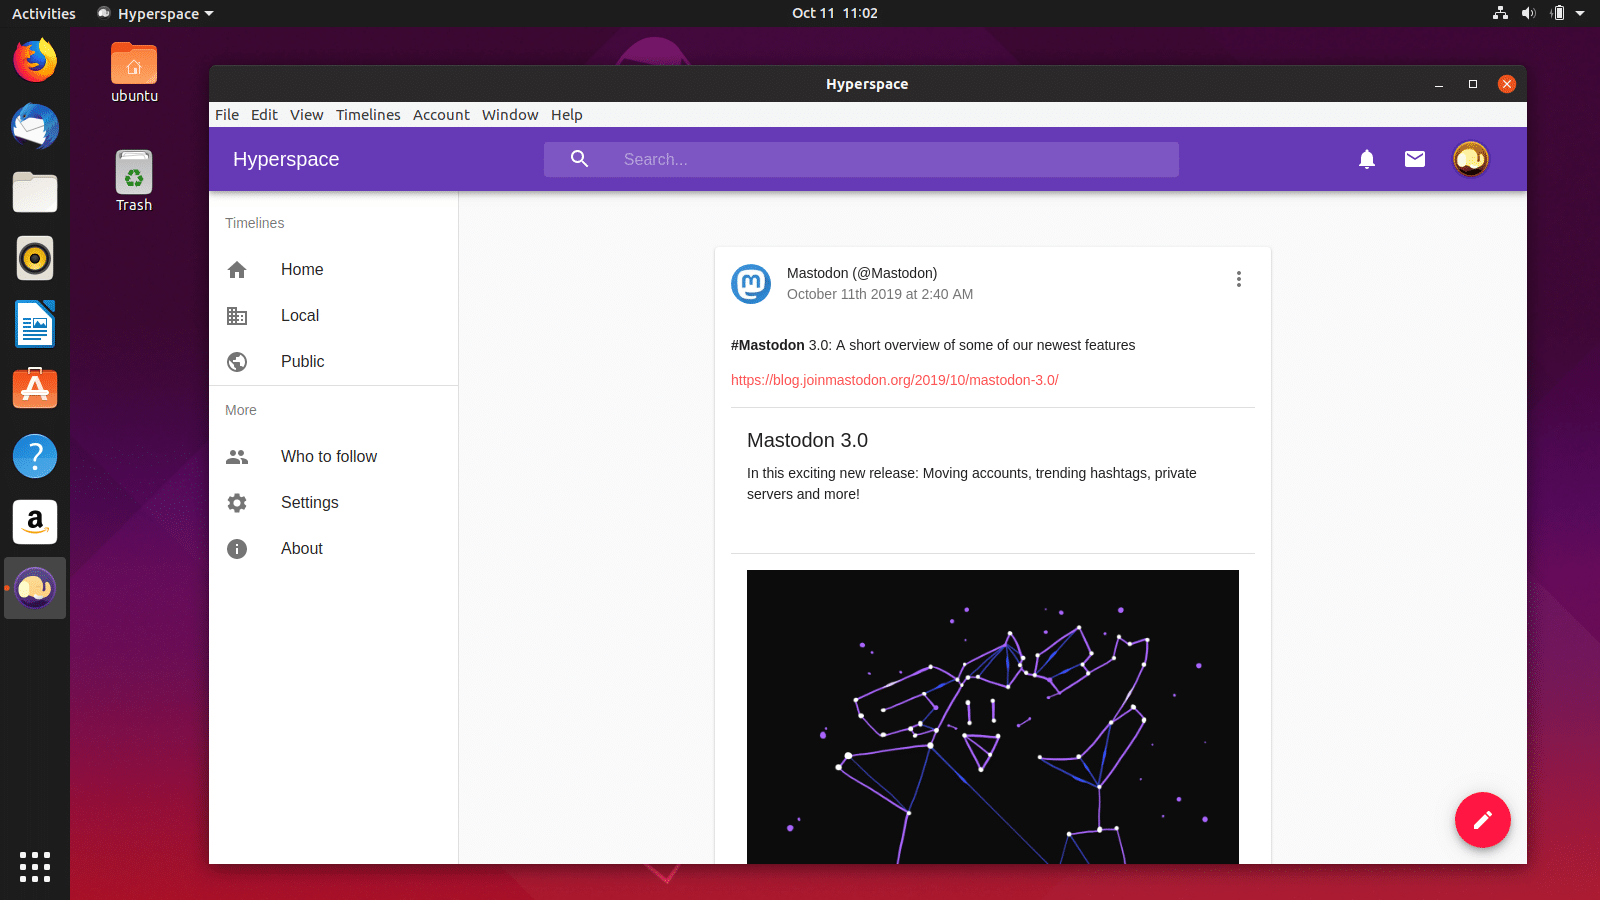This screenshot has height=900, width=1600.
Task: Open clock and calendar Oct 11 11:02
Action: click(x=835, y=13)
